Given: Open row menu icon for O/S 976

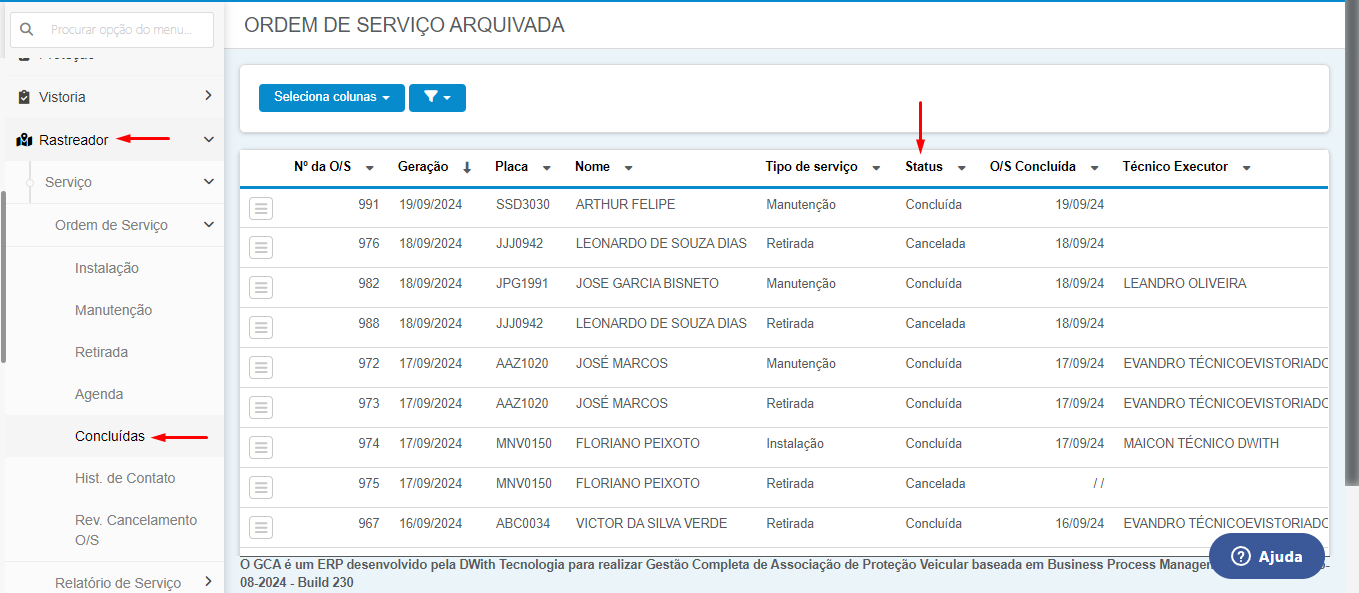Looking at the screenshot, I should (x=261, y=248).
